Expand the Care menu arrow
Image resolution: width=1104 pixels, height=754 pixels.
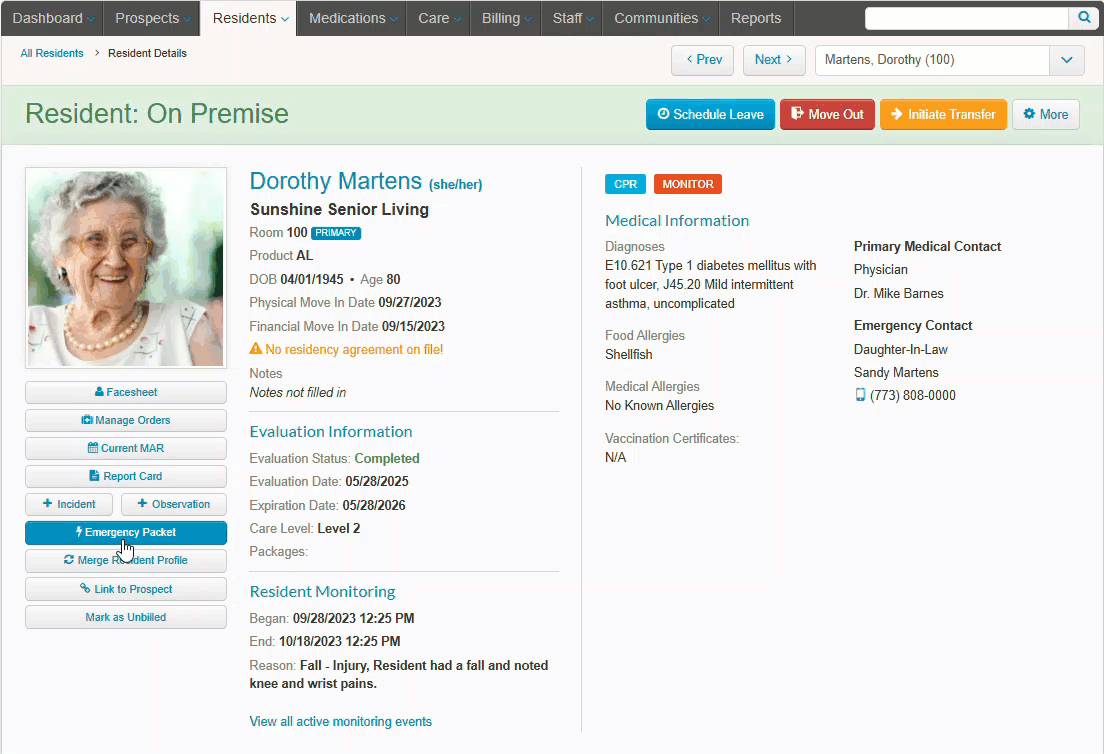(457, 20)
